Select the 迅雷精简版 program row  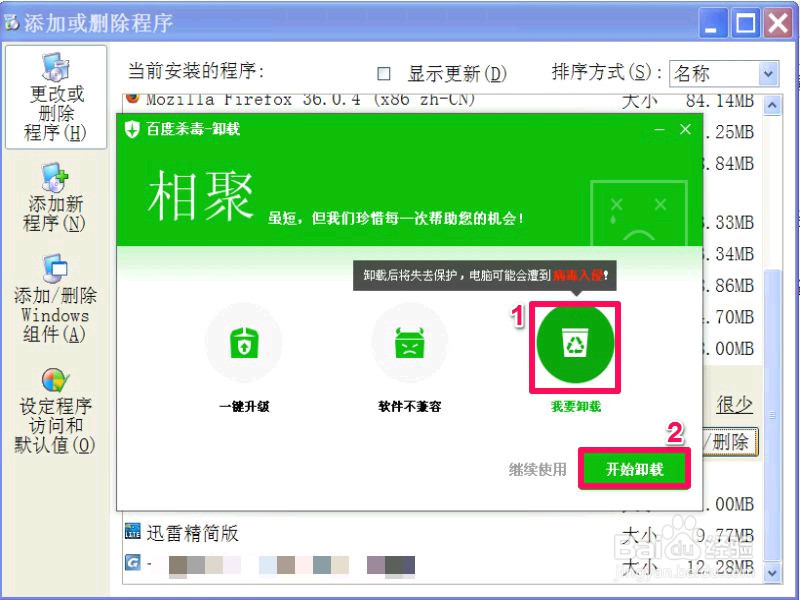(441, 534)
